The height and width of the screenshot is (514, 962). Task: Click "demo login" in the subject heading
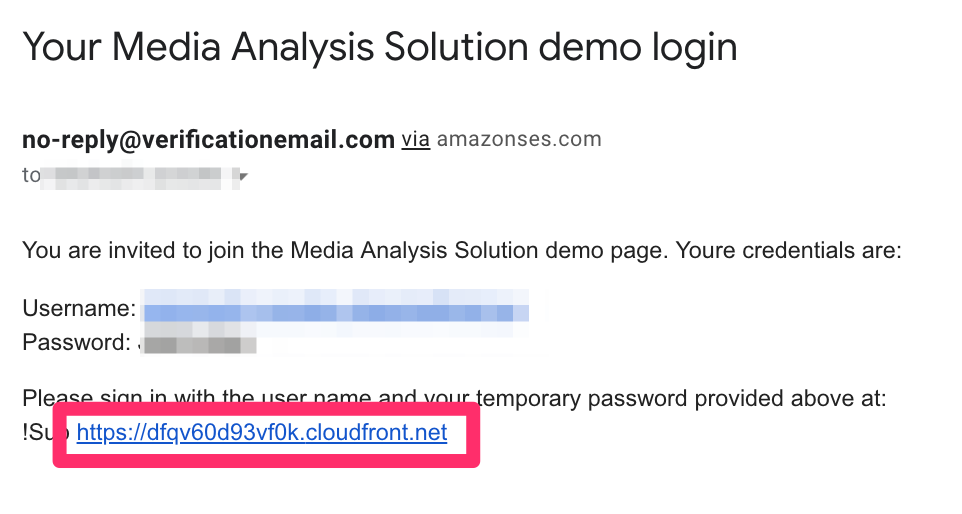click(x=638, y=48)
